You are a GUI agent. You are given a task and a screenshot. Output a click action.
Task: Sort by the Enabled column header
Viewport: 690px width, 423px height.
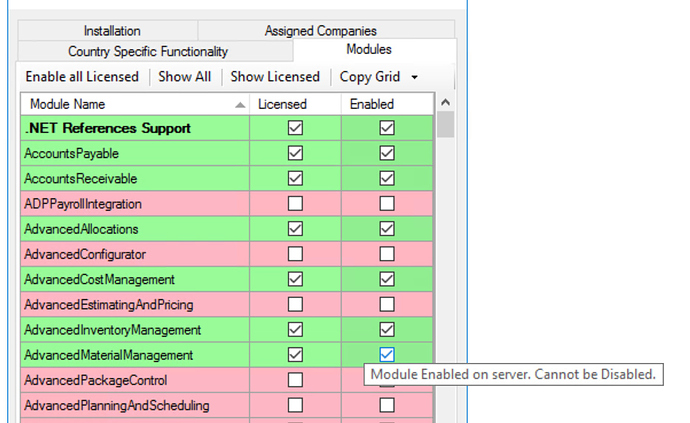pyautogui.click(x=387, y=104)
